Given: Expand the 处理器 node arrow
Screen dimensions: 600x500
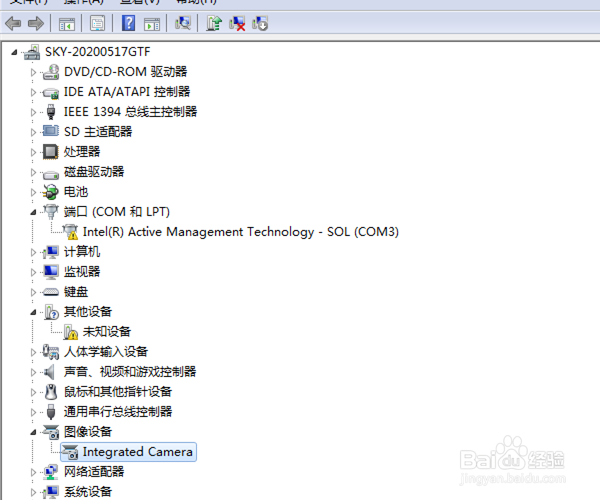Looking at the screenshot, I should click(33, 152).
